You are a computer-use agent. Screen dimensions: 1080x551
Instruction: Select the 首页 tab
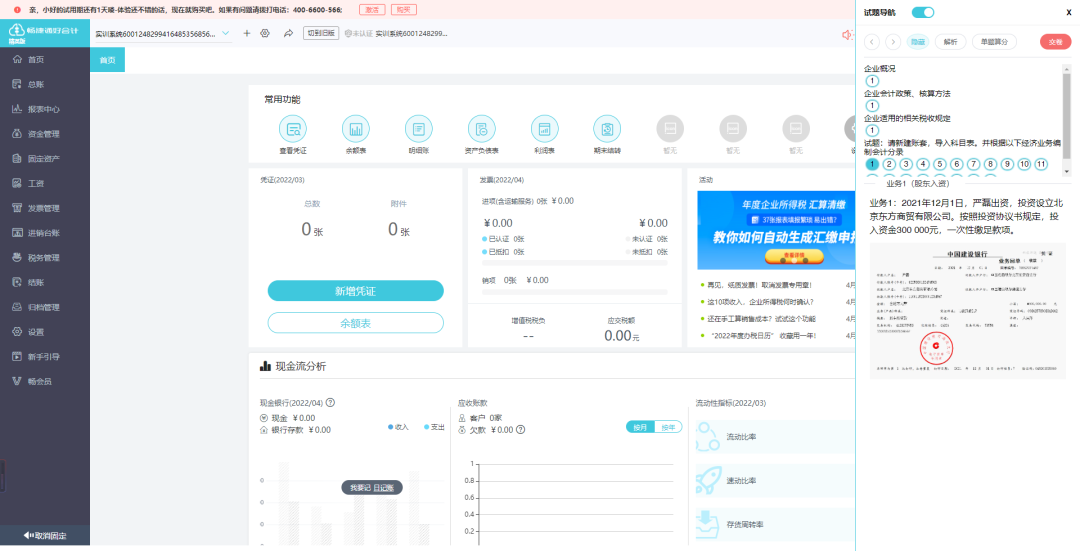coord(107,60)
